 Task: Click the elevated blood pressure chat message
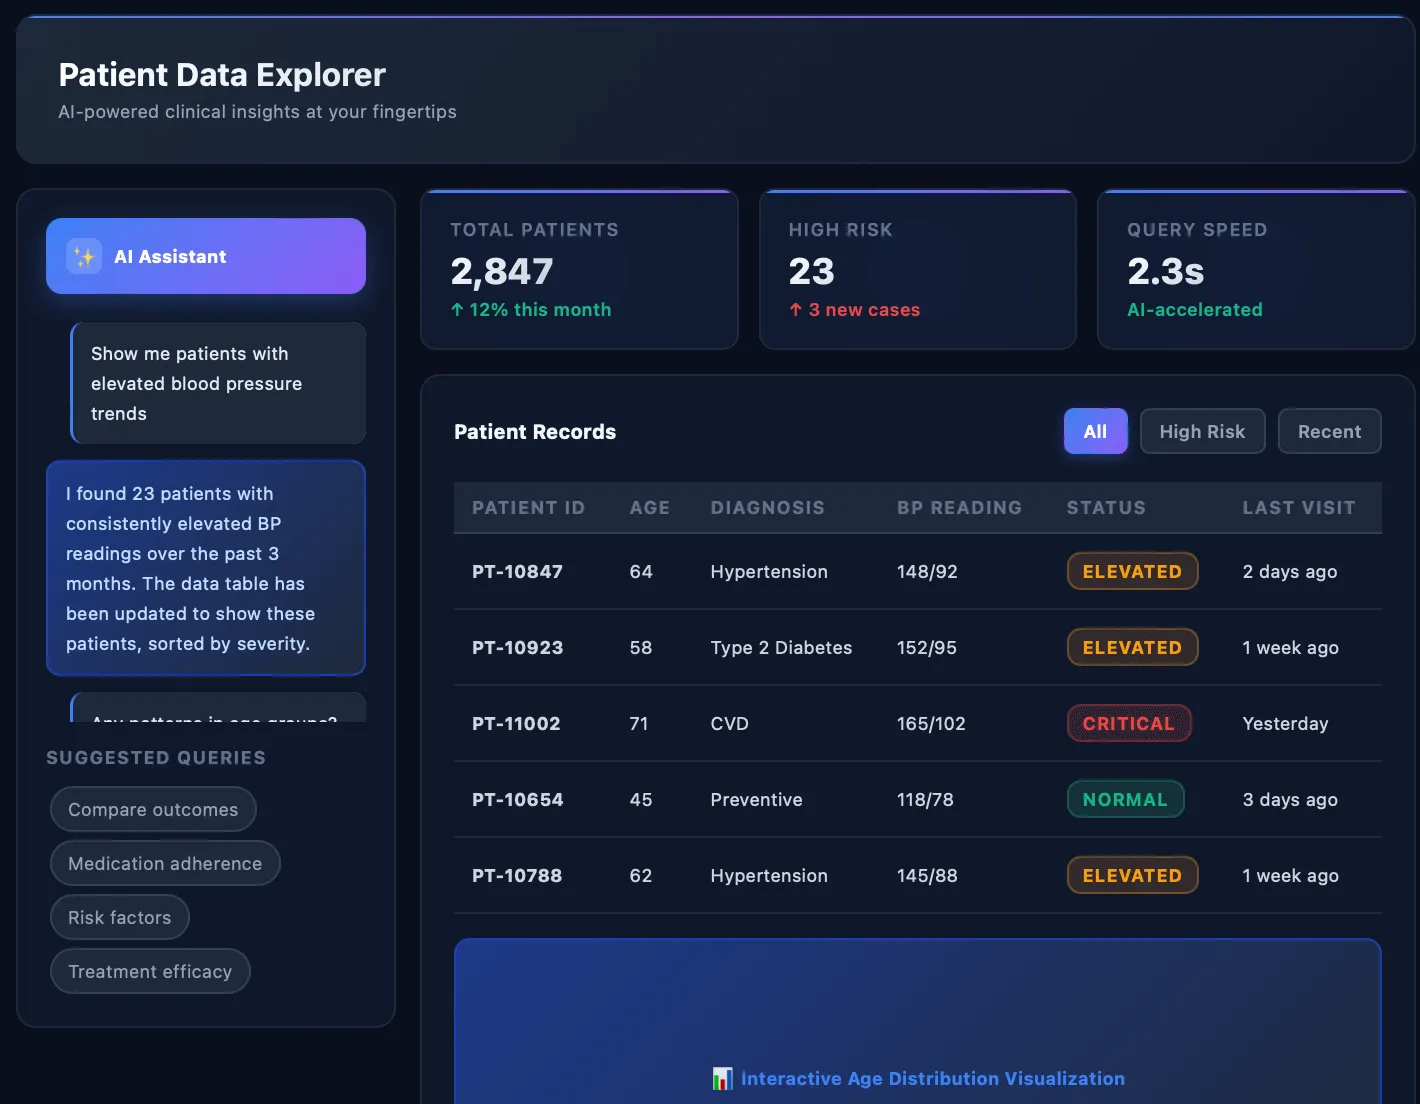coord(218,383)
